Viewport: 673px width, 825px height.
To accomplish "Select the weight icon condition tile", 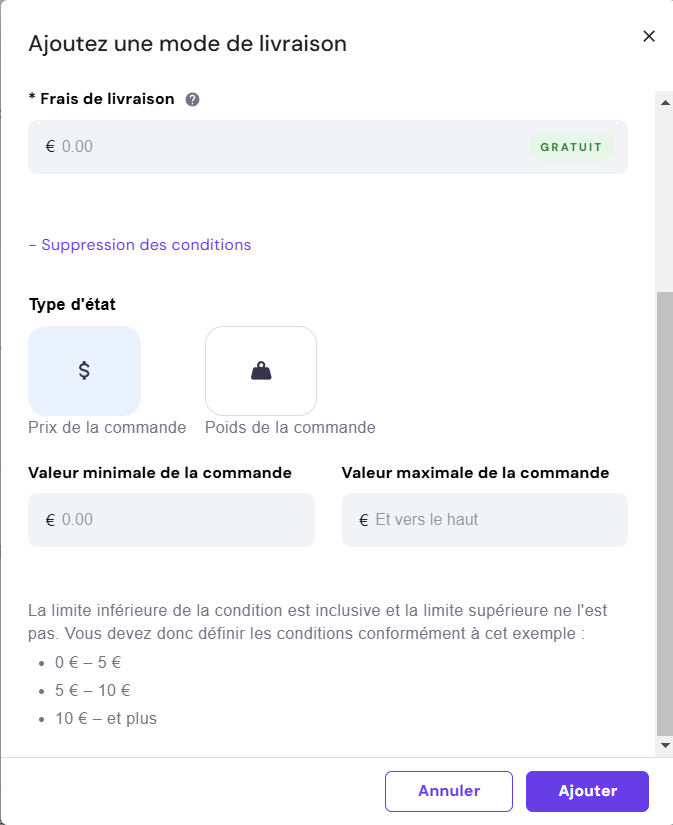I will tap(260, 371).
